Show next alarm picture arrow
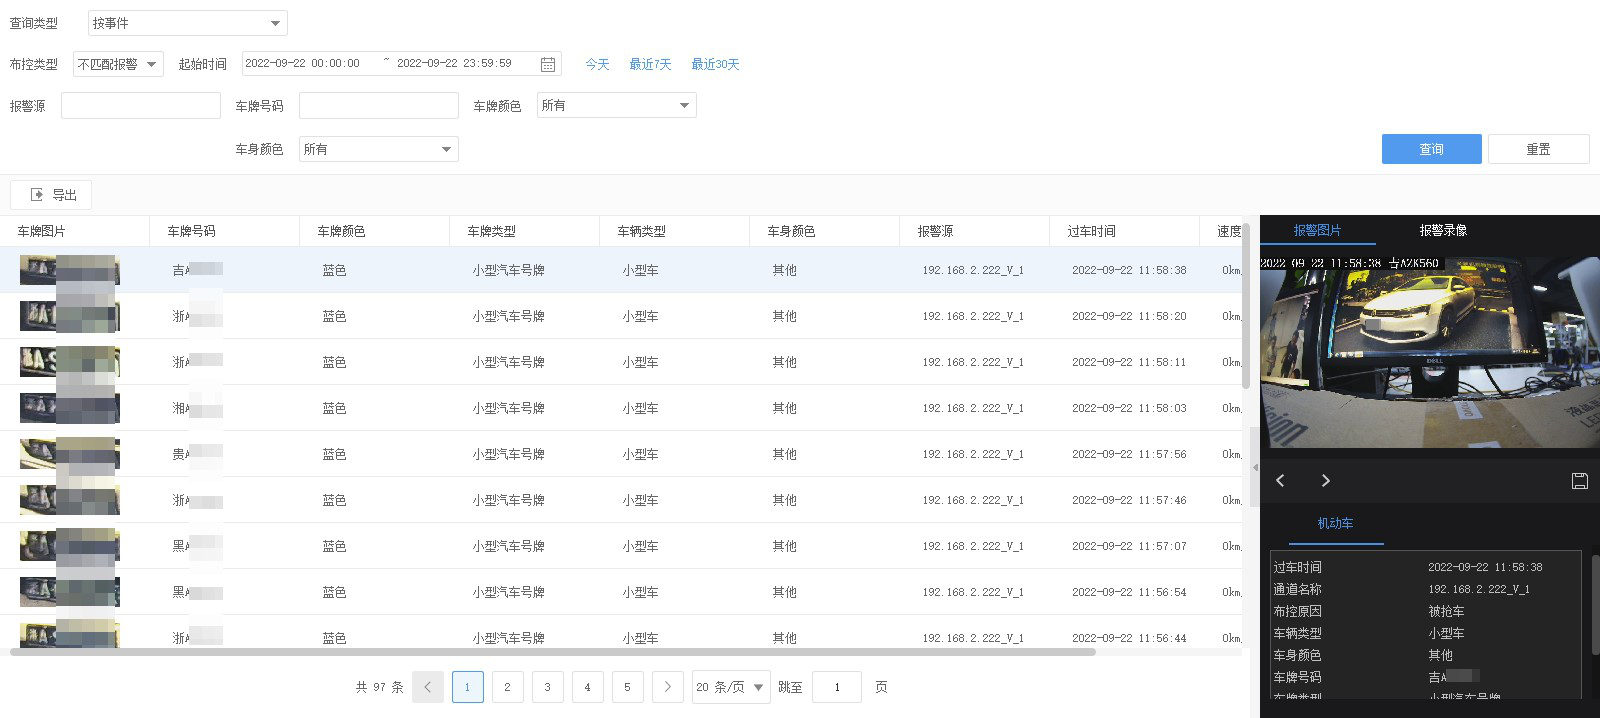 (1326, 481)
